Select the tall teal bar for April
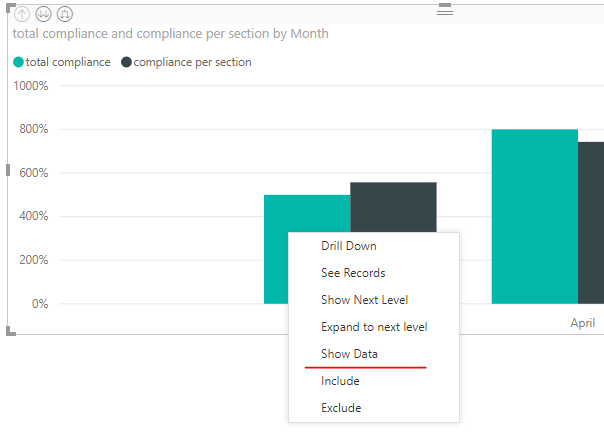 535,217
